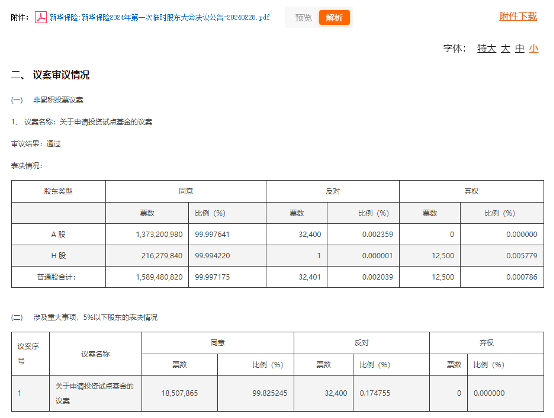Click the A 股 row label
The height and width of the screenshot is (418, 554).
[x=58, y=234]
